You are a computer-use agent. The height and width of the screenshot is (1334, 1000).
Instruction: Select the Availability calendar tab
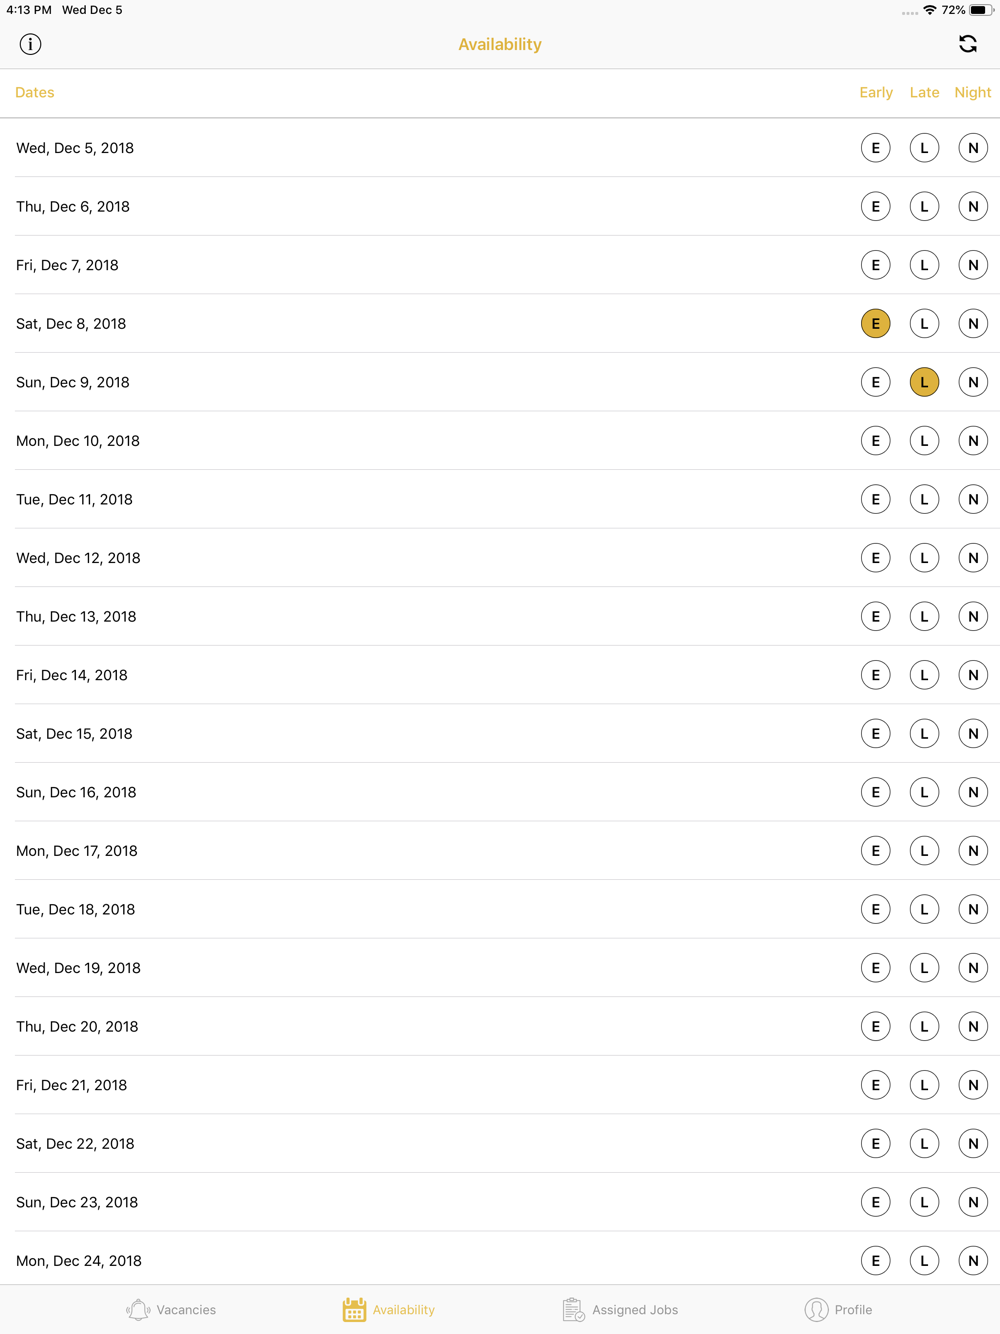[389, 1309]
